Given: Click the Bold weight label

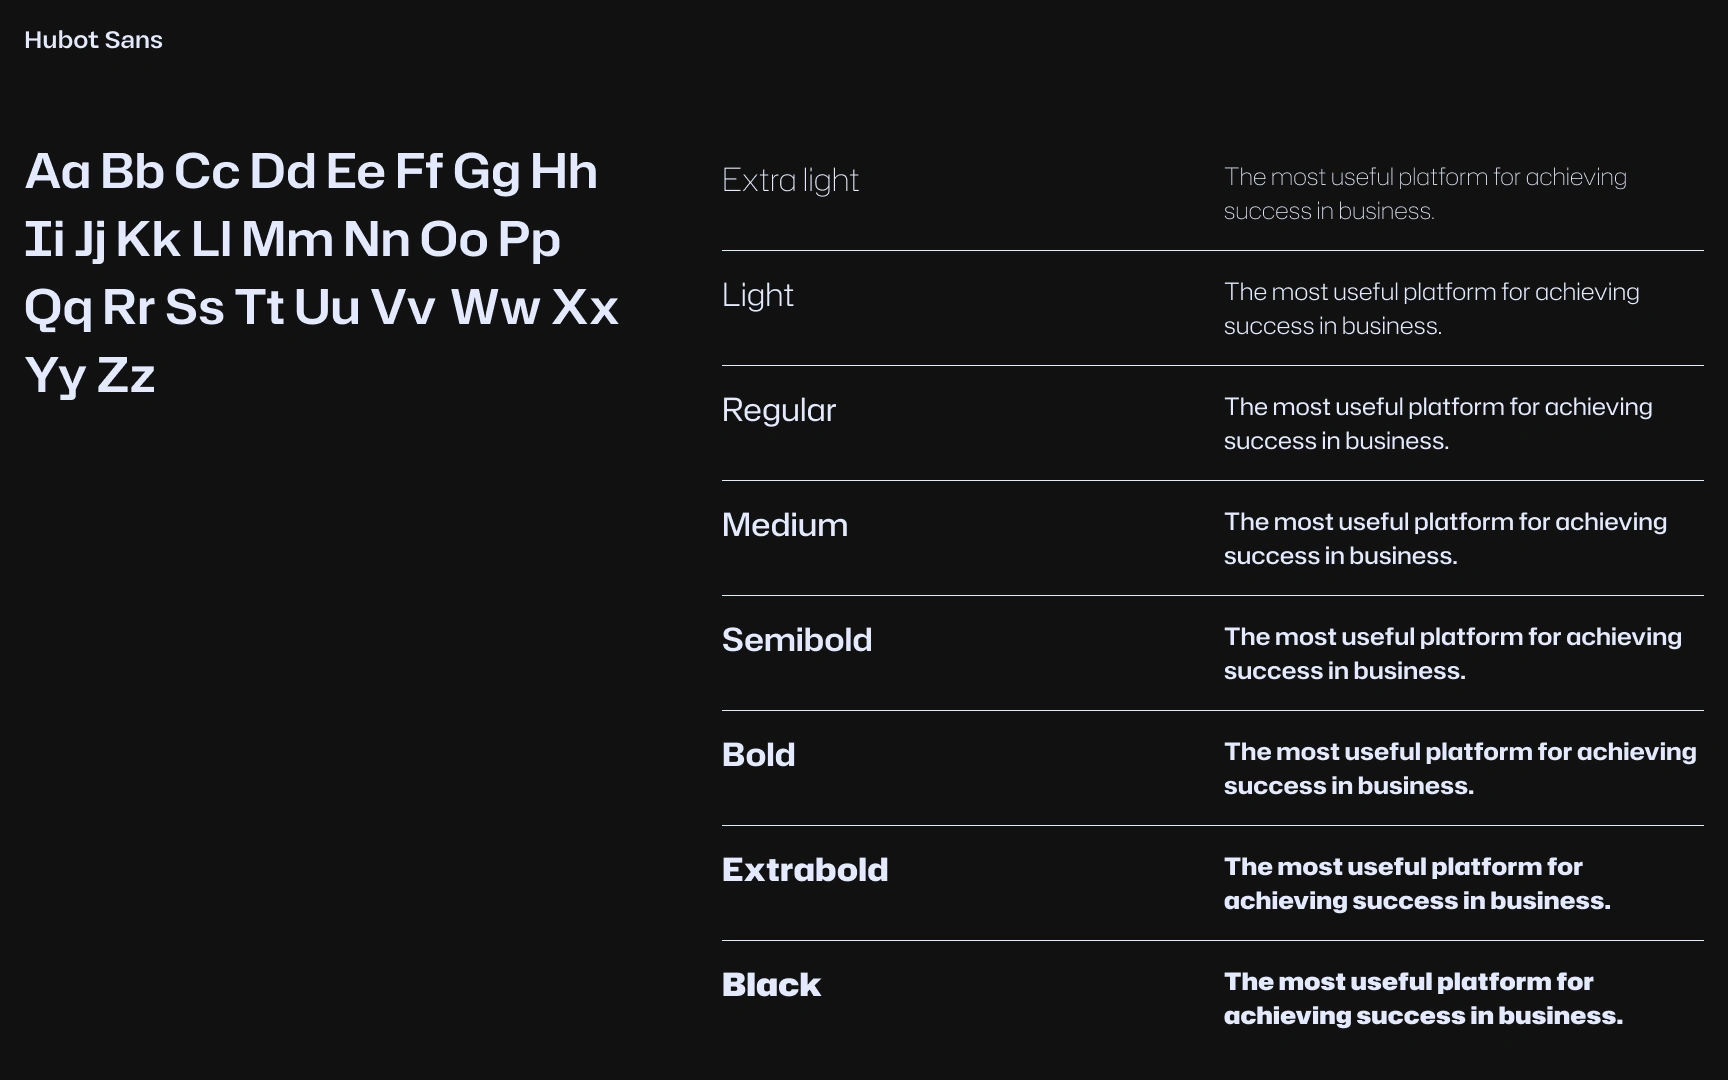Looking at the screenshot, I should (x=758, y=755).
